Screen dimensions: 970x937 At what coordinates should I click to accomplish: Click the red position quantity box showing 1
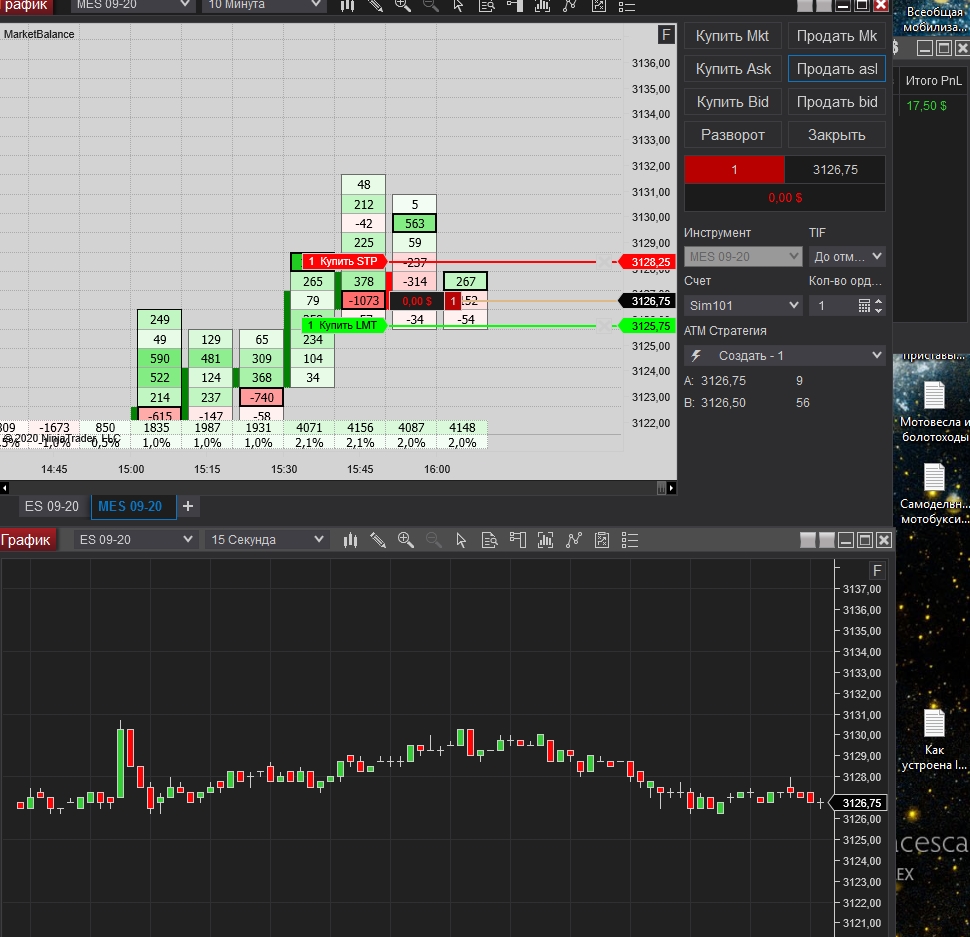pos(734,169)
